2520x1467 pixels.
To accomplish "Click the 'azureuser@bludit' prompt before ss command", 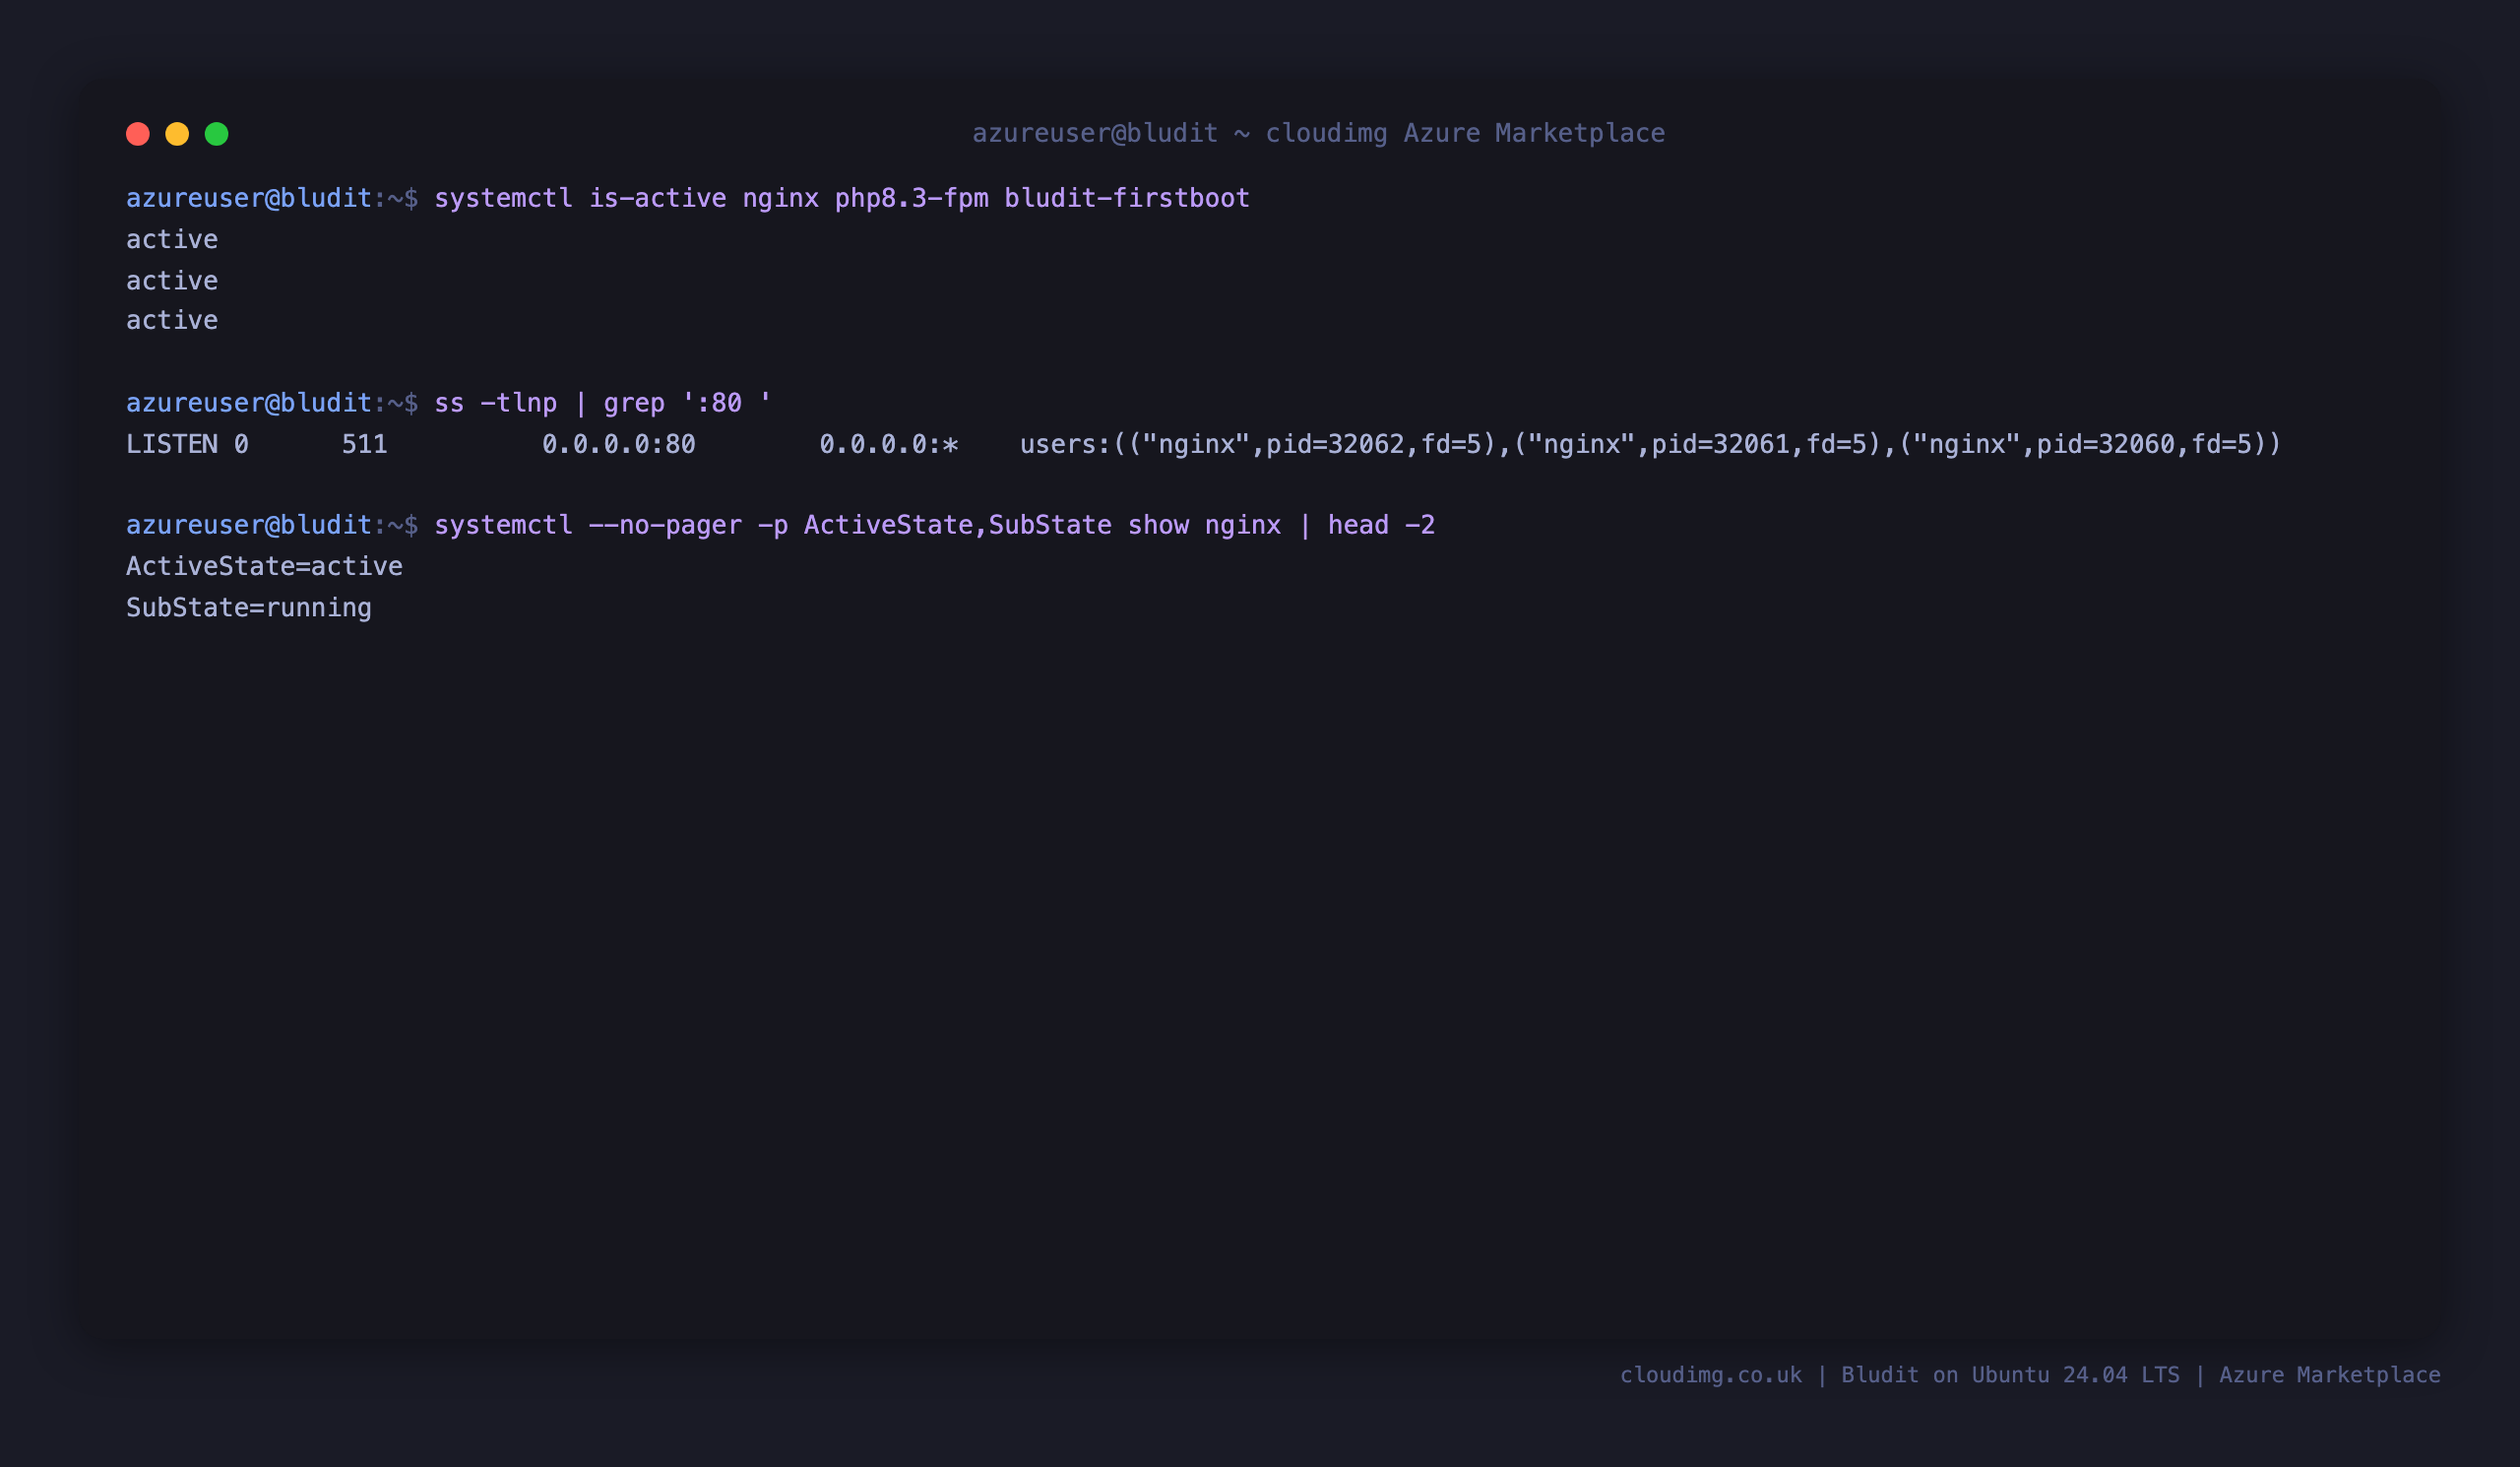I will [249, 403].
